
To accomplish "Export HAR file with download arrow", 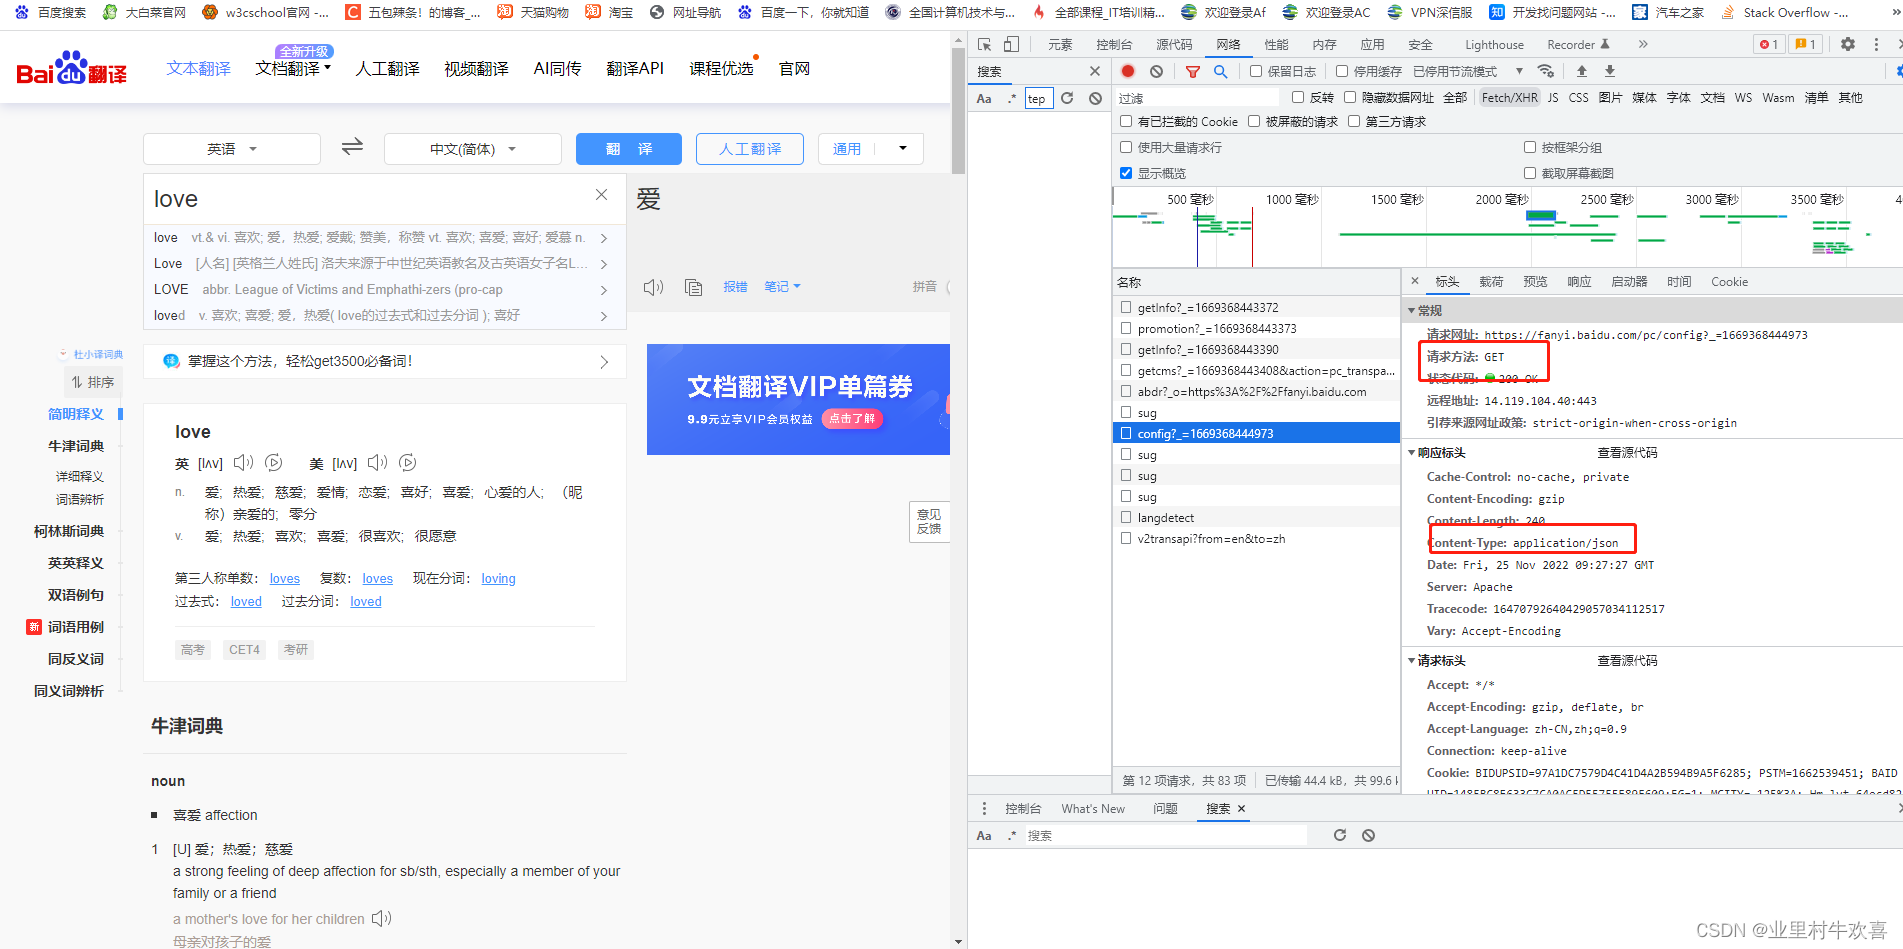I will [x=1609, y=71].
